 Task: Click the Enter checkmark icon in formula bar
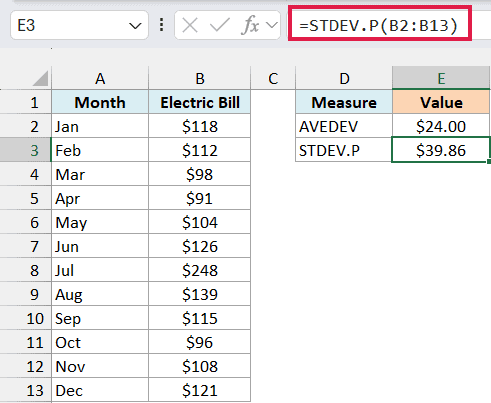220,25
